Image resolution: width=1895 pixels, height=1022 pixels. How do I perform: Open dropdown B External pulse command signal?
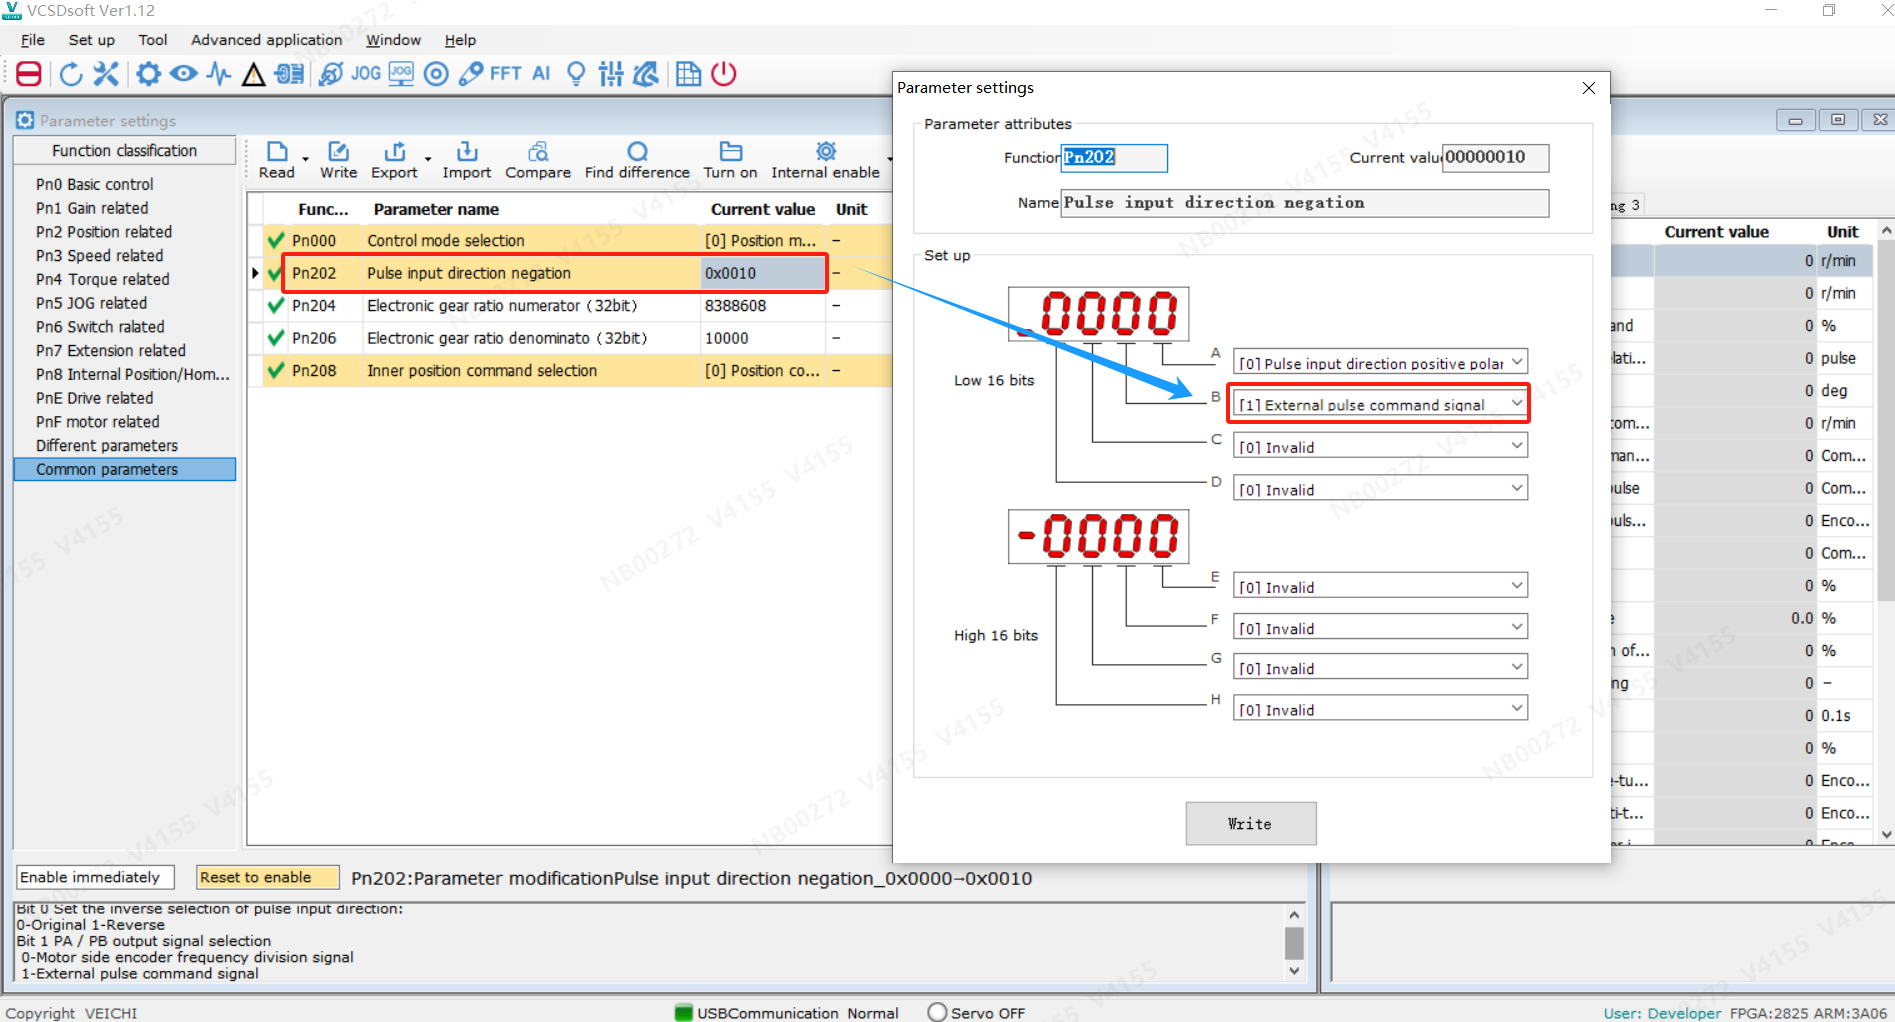pos(1380,404)
